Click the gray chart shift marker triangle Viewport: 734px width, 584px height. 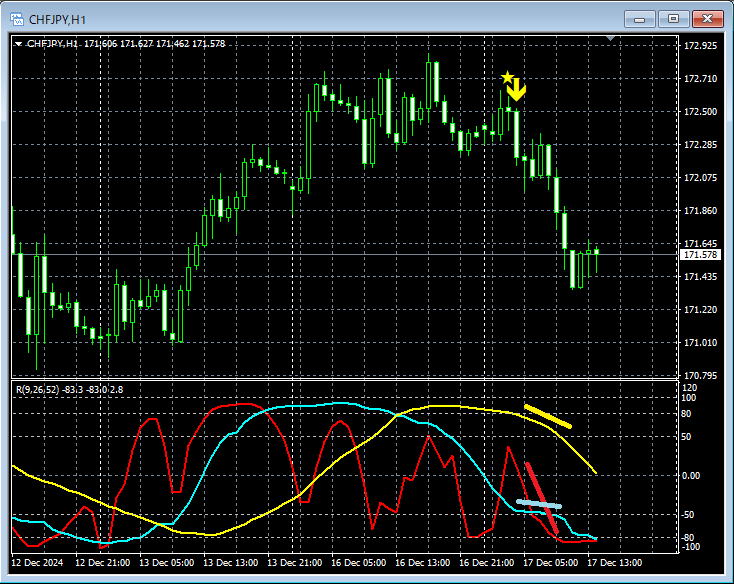[x=610, y=38]
